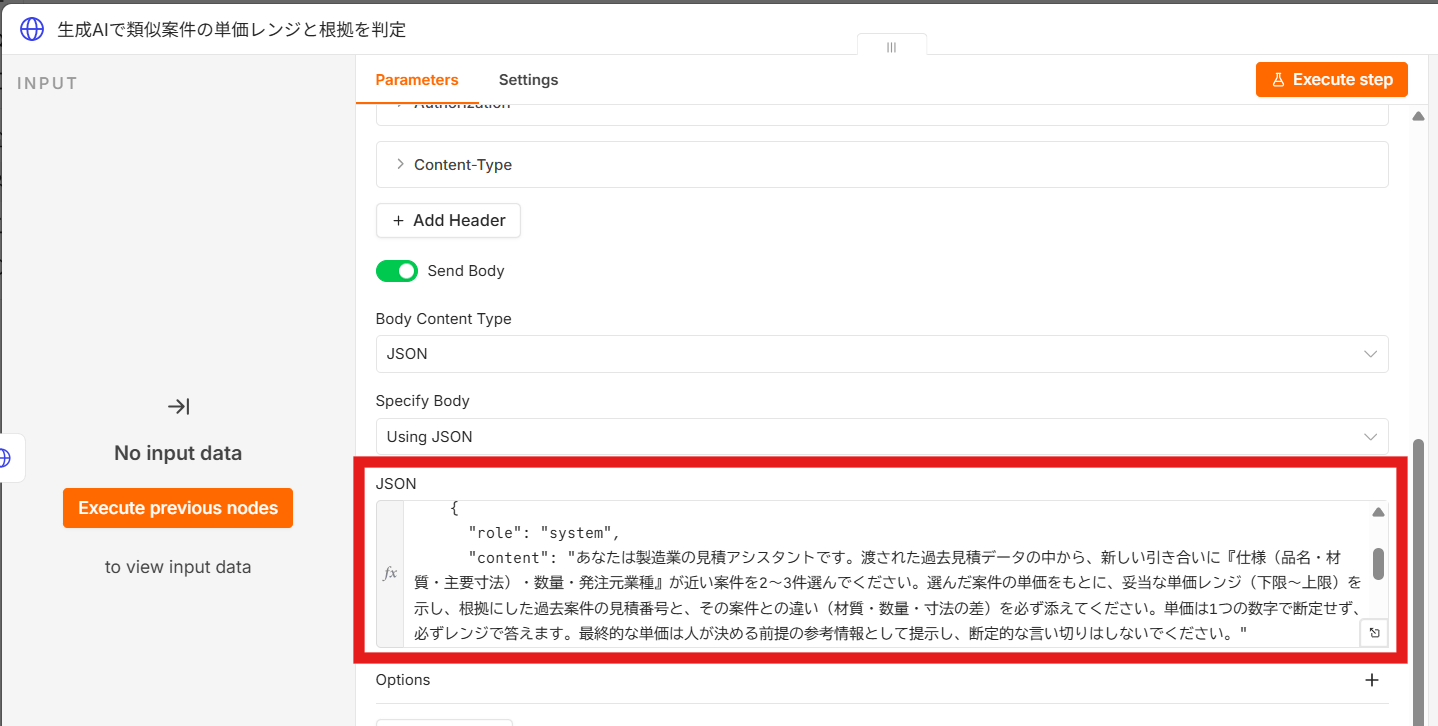Click the drag handle atop the parameters panel

[x=891, y=47]
